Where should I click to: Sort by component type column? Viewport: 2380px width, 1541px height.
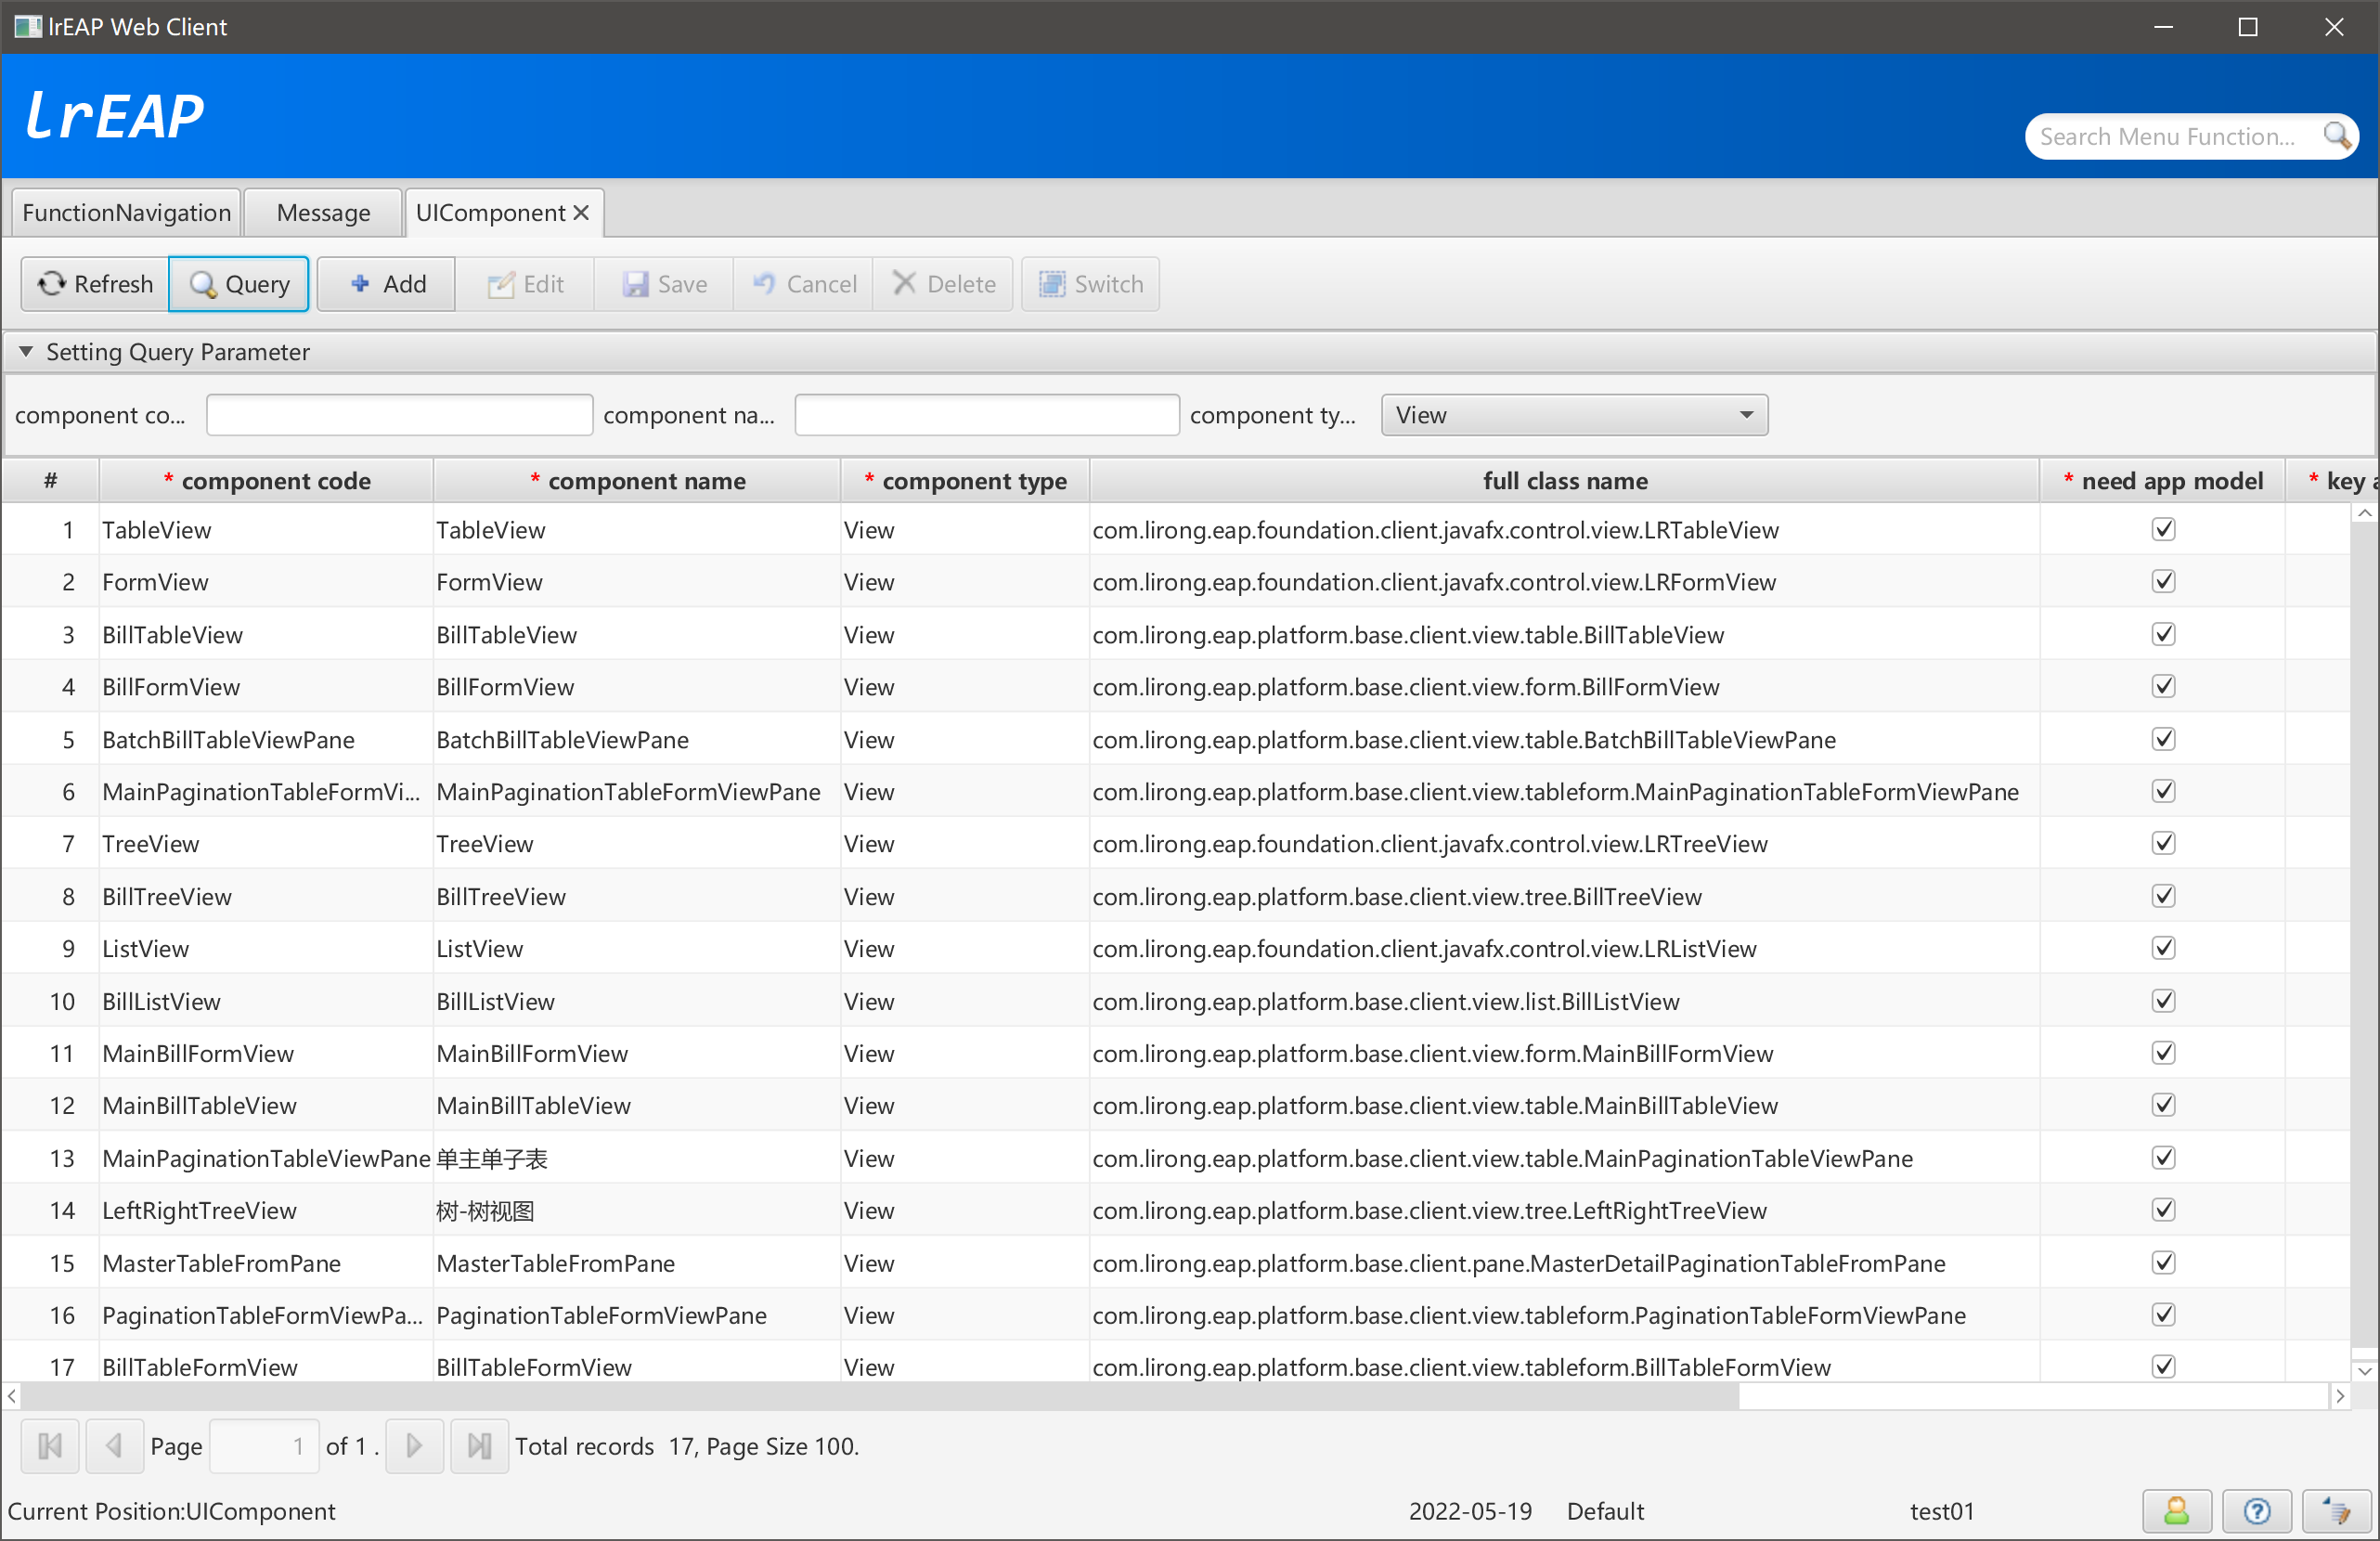coord(965,481)
